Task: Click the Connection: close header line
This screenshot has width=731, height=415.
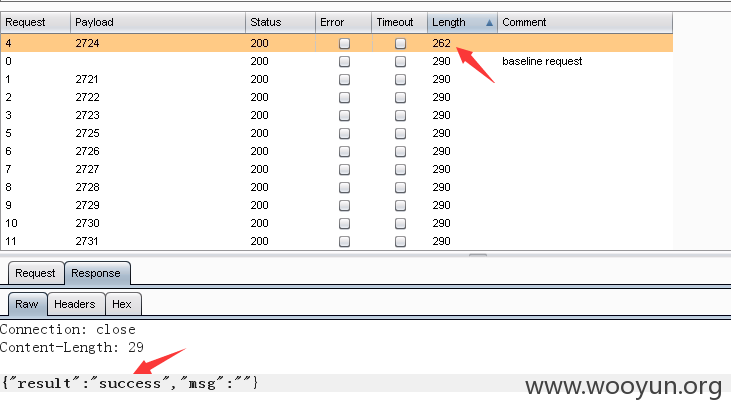Action: pos(68,329)
